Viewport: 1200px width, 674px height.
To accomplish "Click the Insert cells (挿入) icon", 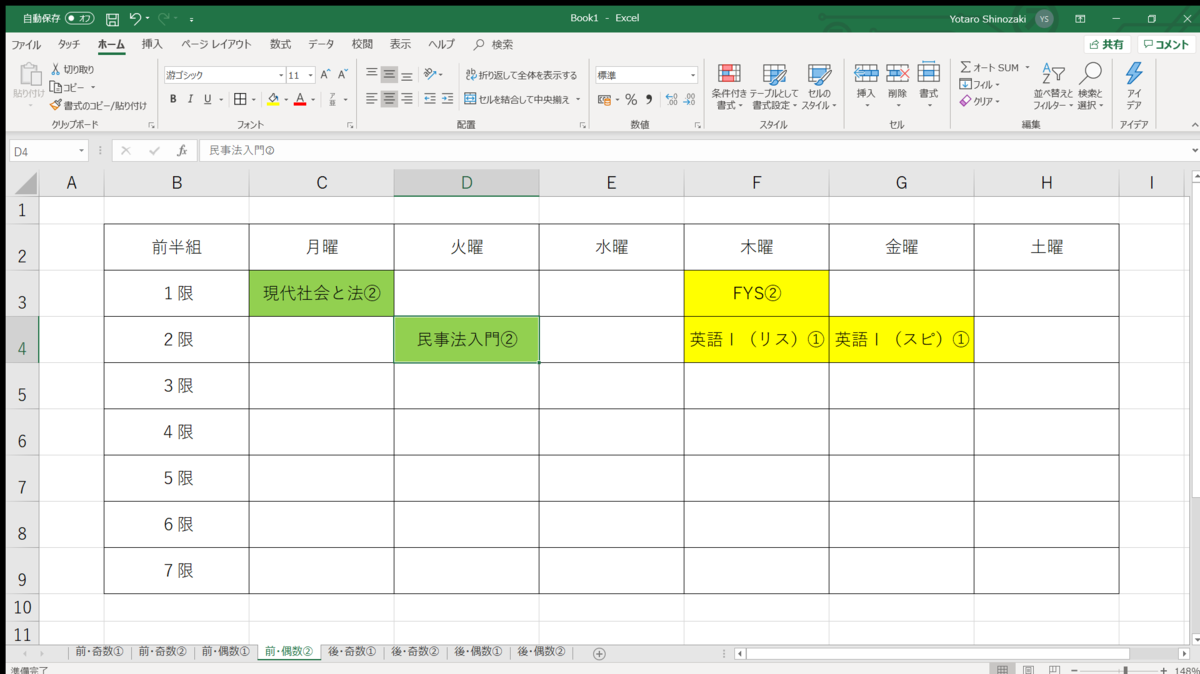I will [866, 73].
